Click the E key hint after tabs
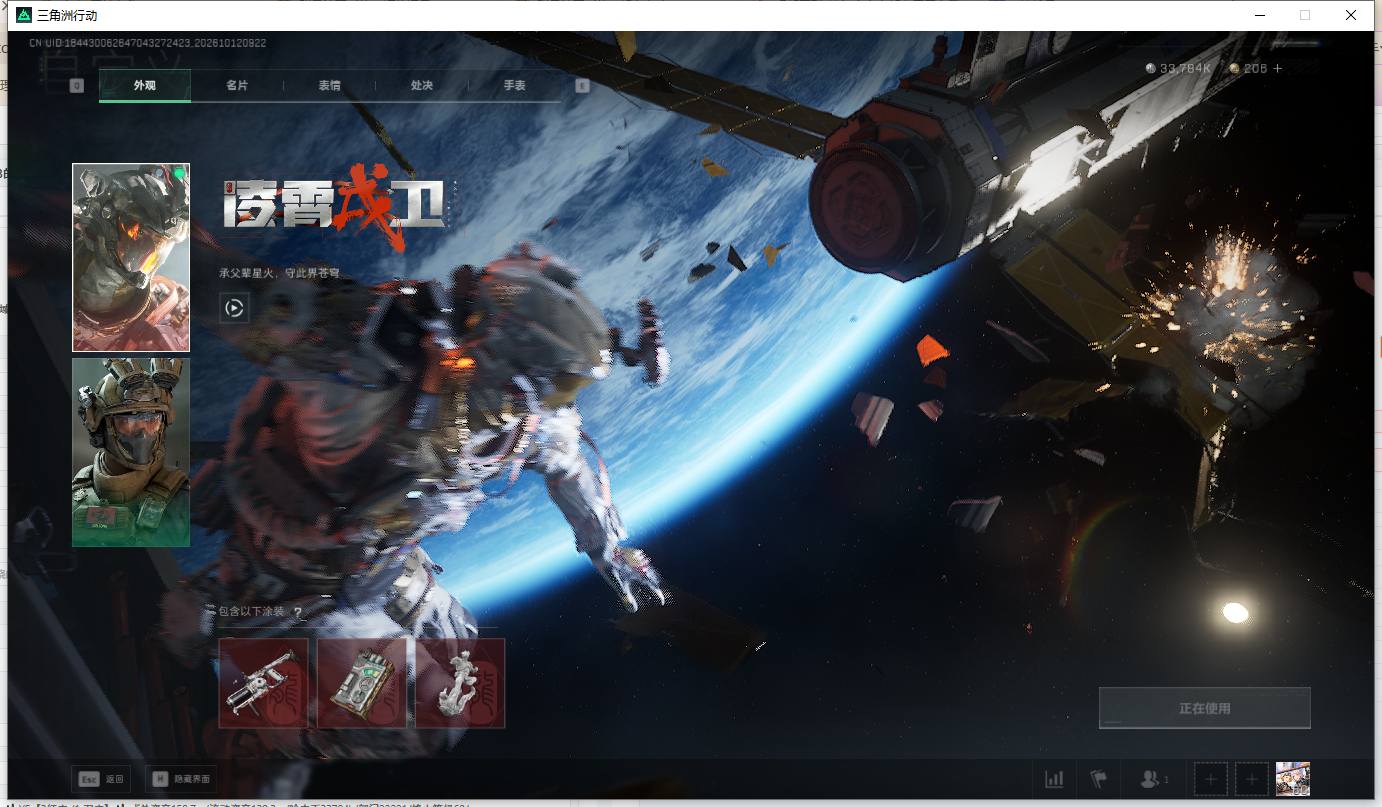Image resolution: width=1382 pixels, height=807 pixels. pos(582,86)
